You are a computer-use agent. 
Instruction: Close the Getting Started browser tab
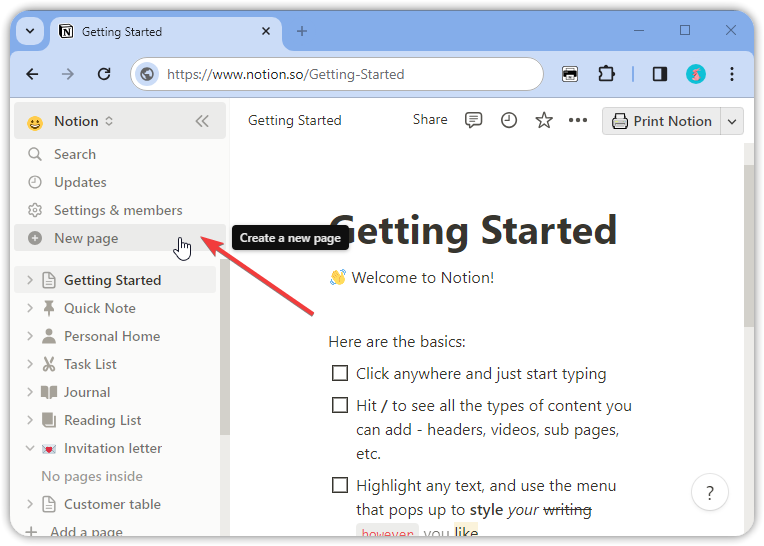pos(266,31)
